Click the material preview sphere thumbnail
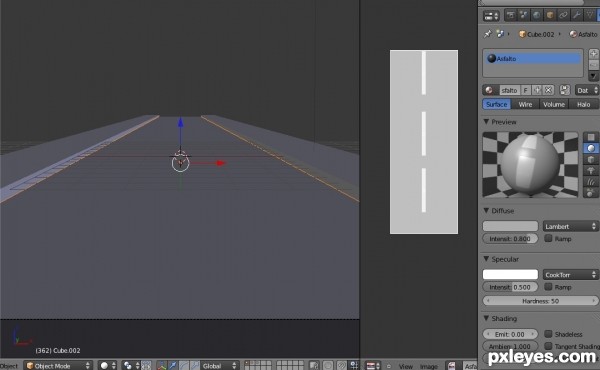 530,165
